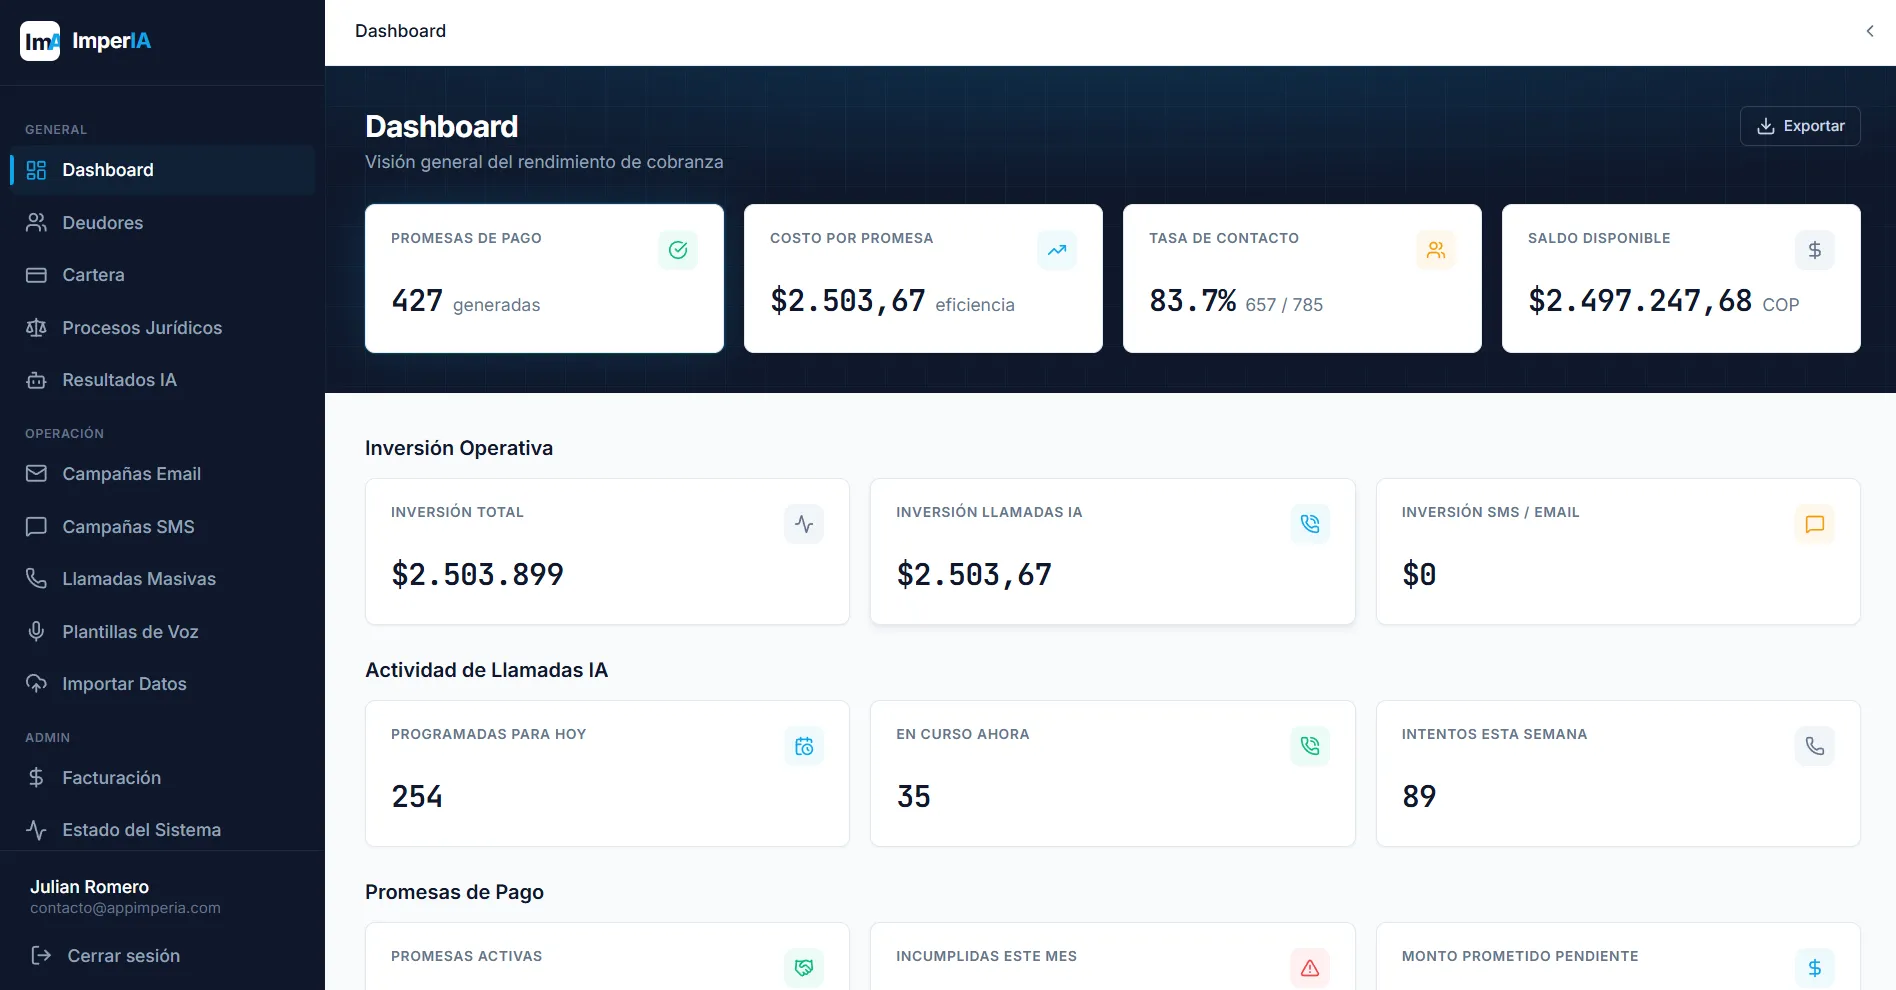Click the Actividad de Llamadas IA heading
Viewport: 1896px width, 990px height.
coord(486,670)
